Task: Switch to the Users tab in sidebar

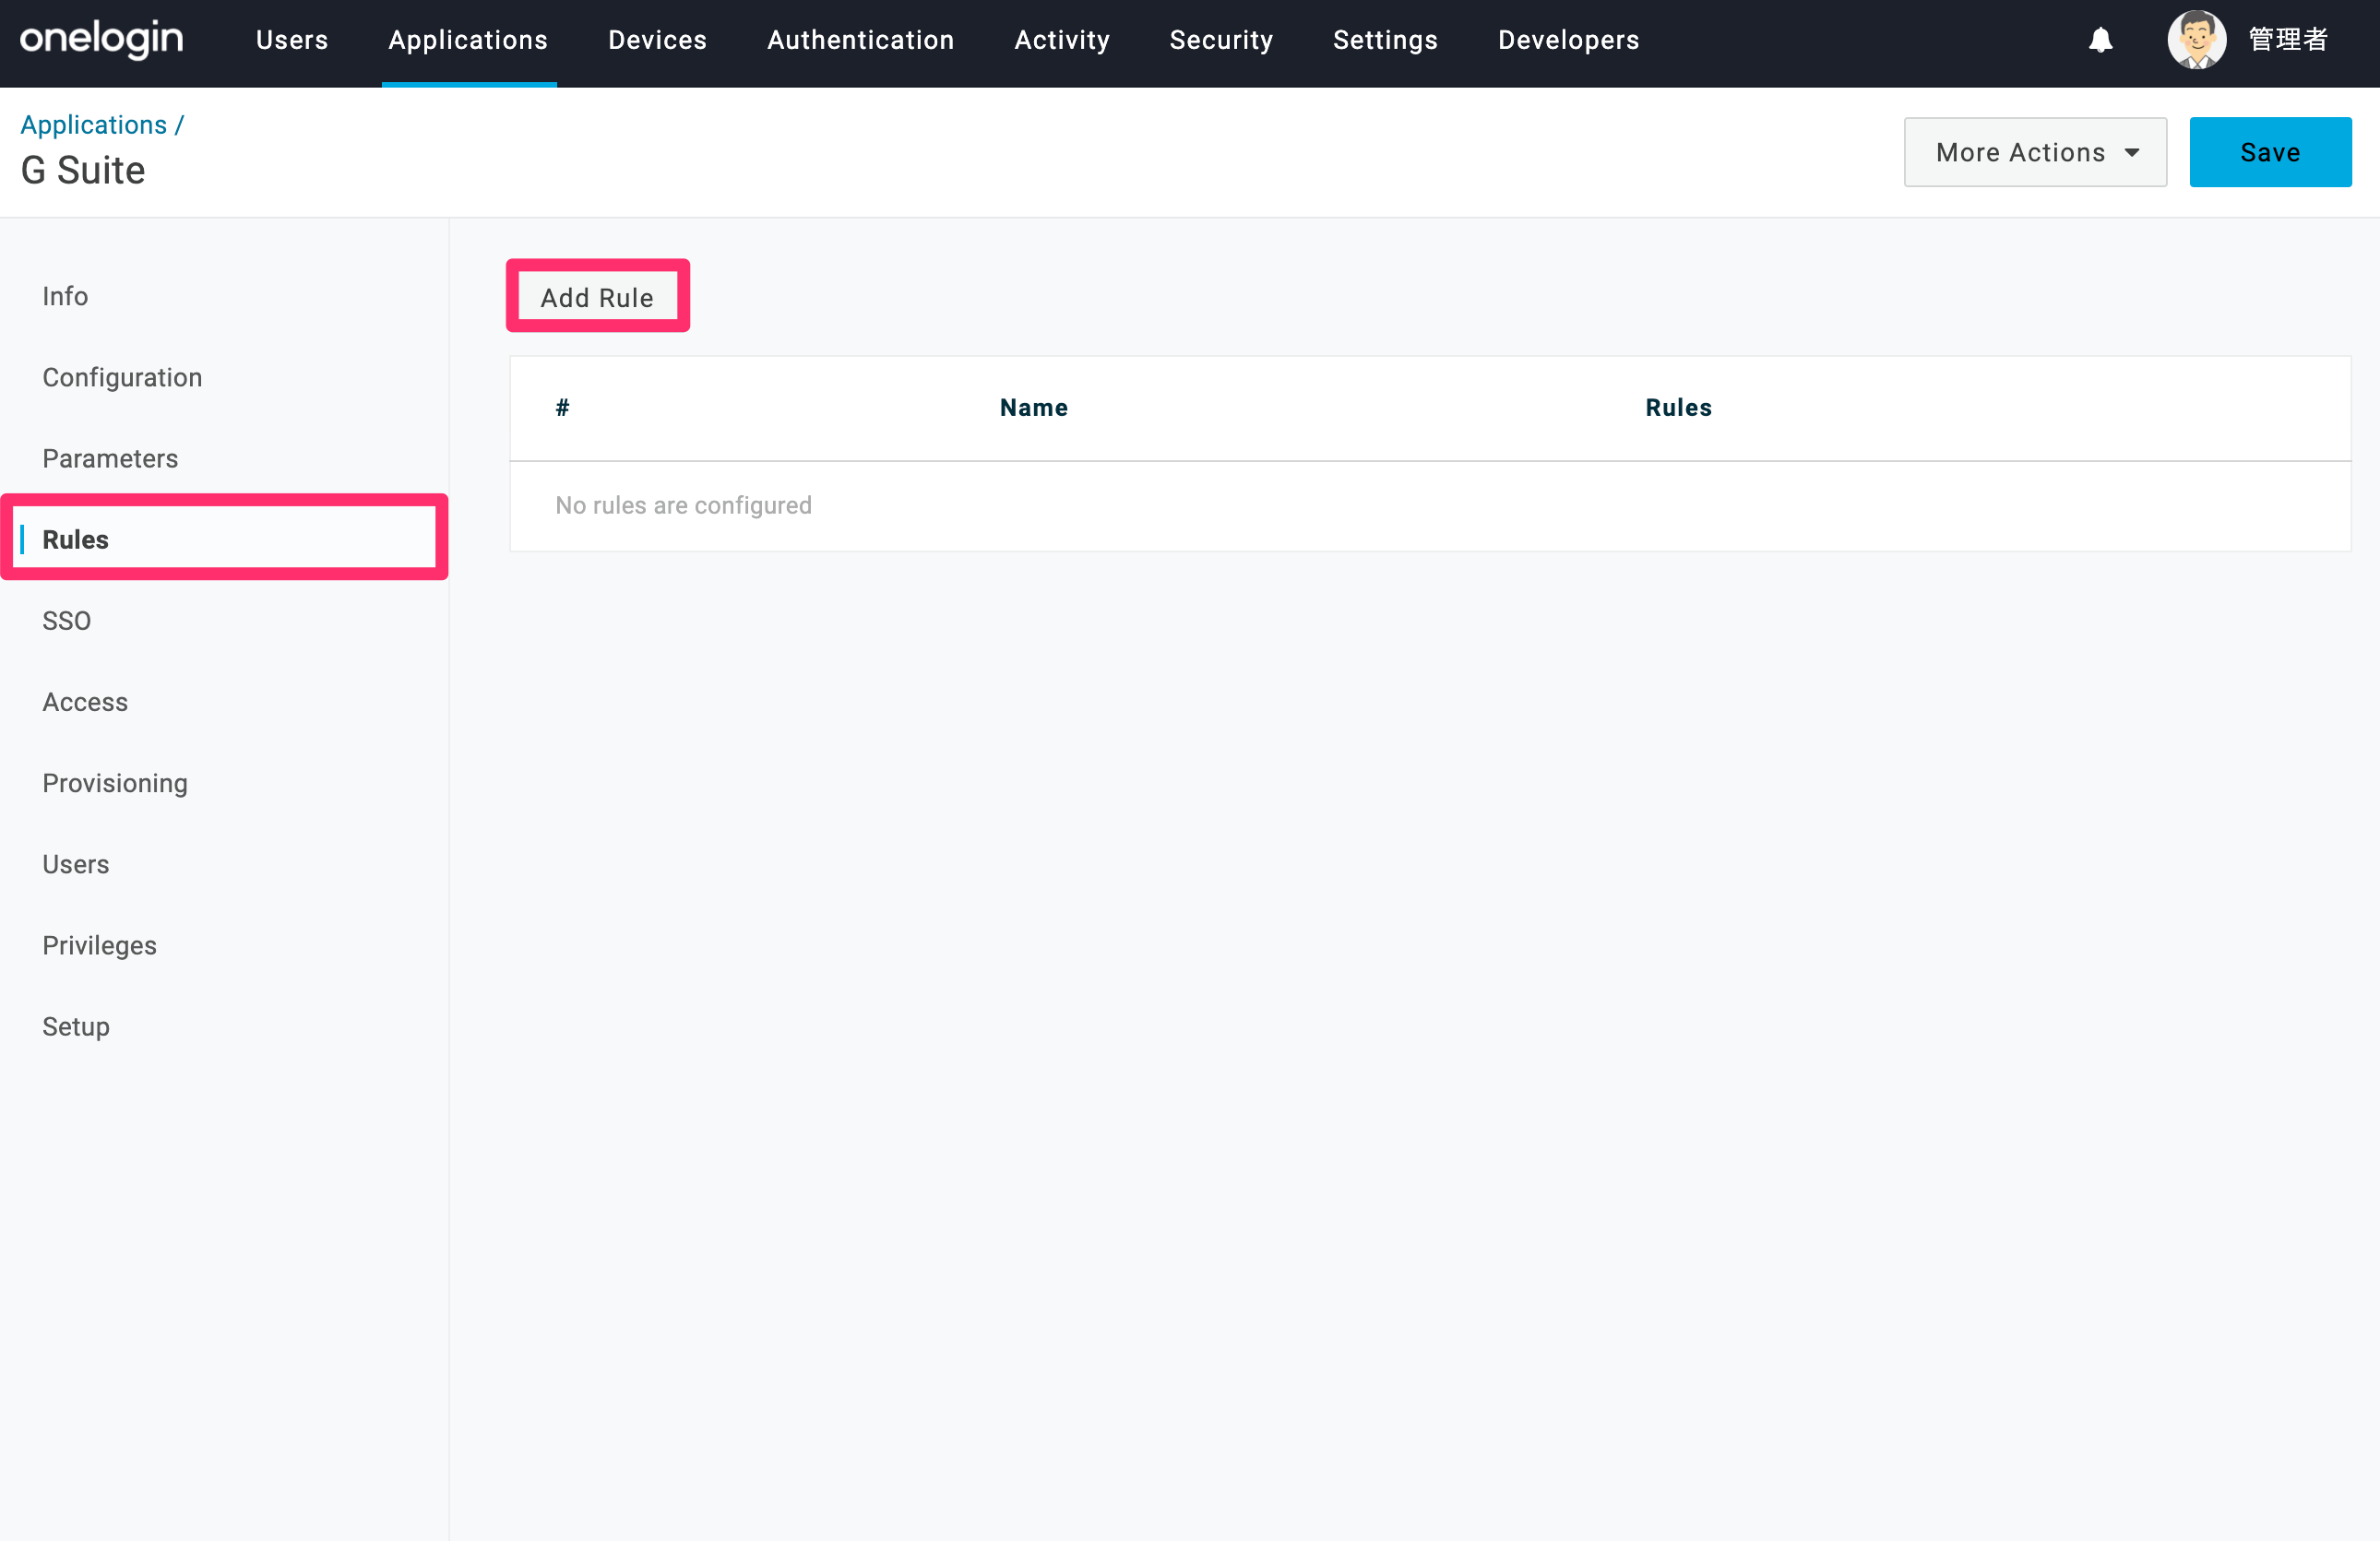Action: point(76,863)
